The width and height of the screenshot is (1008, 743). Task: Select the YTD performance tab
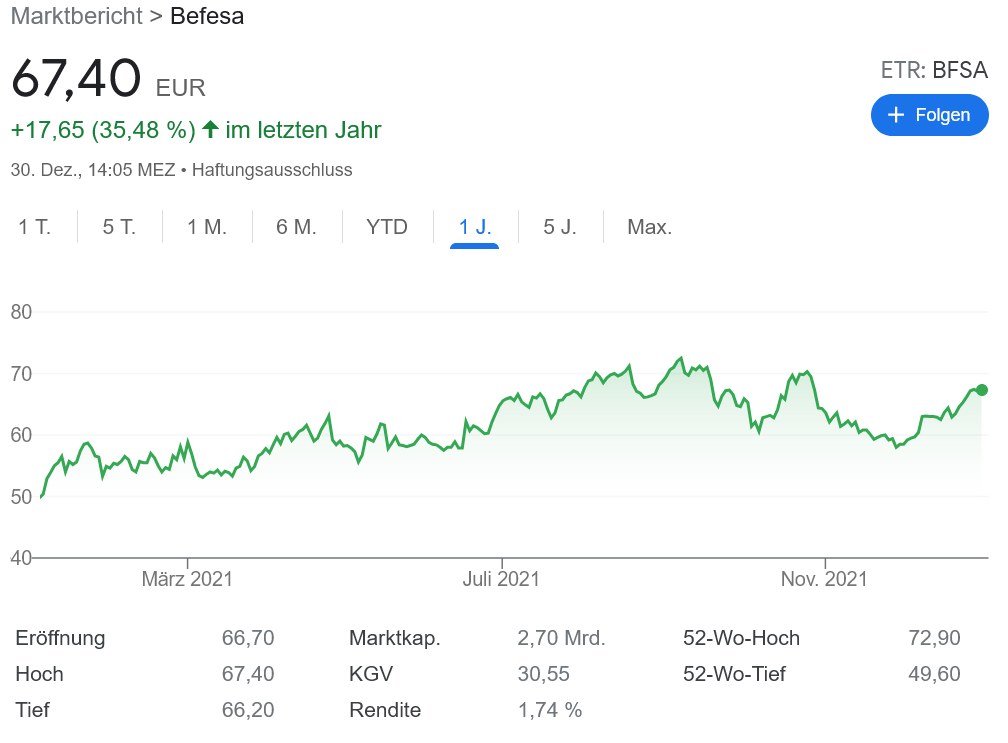386,227
